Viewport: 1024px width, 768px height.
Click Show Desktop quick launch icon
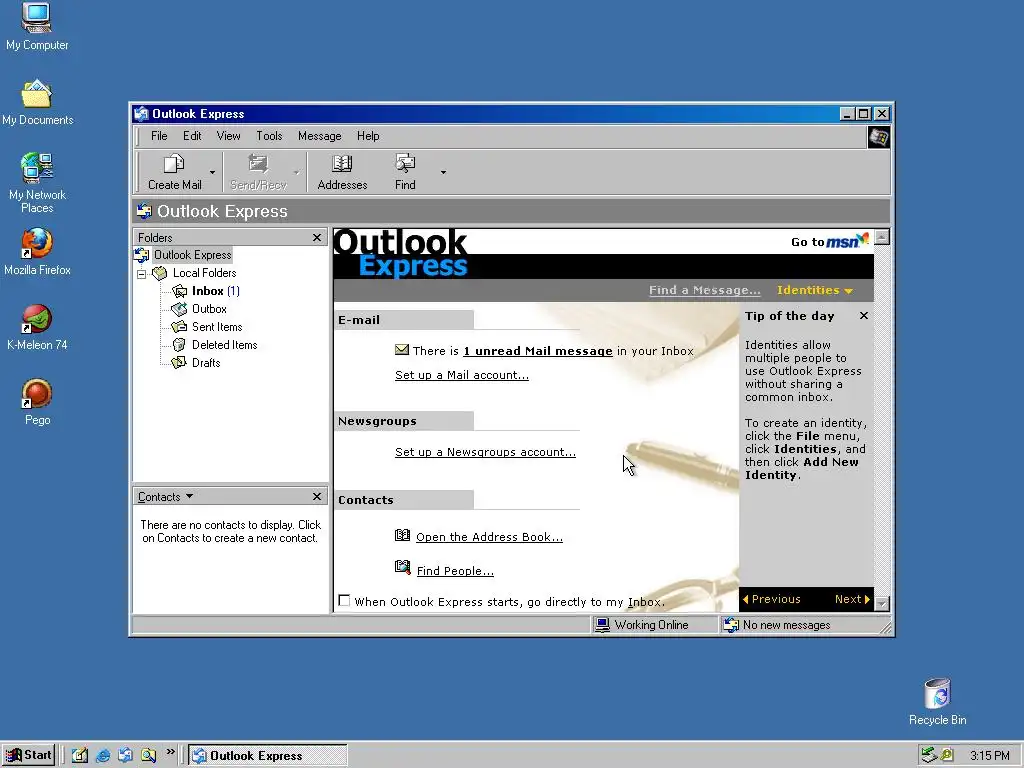[x=80, y=756]
